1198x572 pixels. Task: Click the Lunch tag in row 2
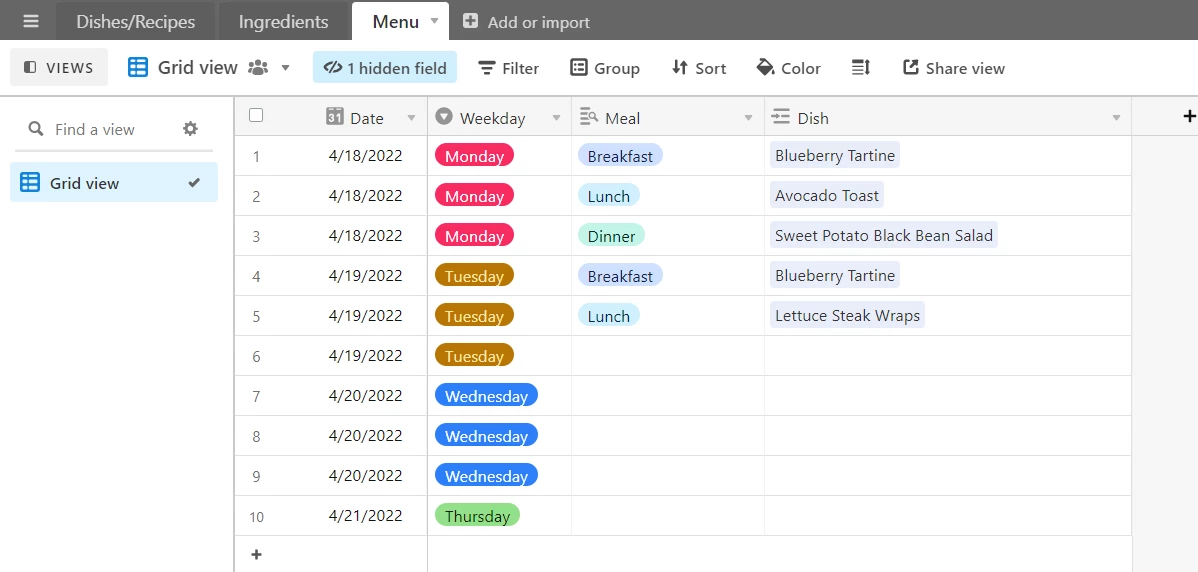(609, 196)
